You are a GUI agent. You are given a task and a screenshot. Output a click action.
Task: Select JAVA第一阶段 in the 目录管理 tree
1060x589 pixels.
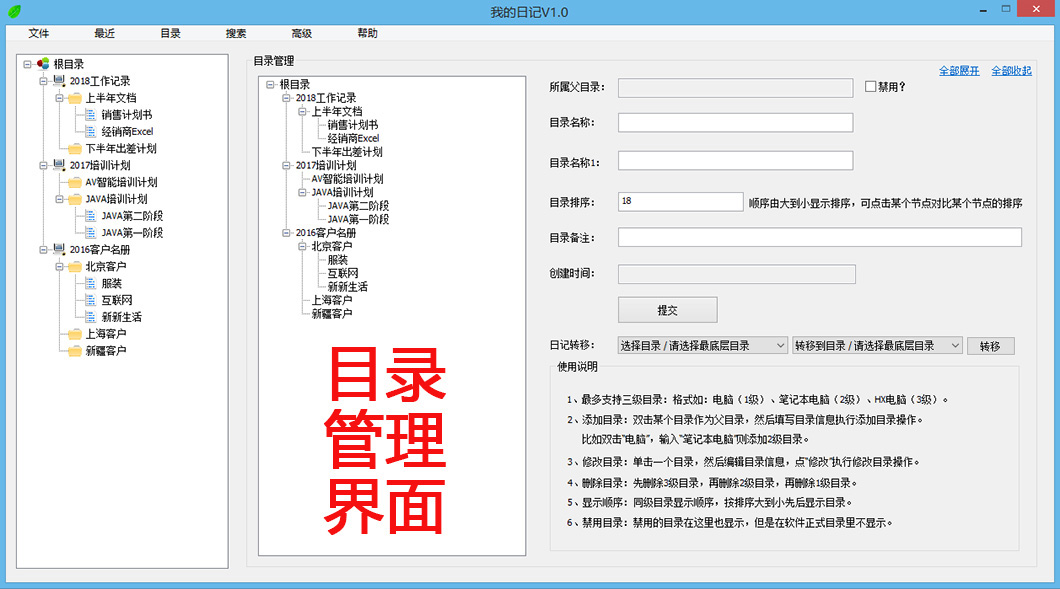point(358,219)
